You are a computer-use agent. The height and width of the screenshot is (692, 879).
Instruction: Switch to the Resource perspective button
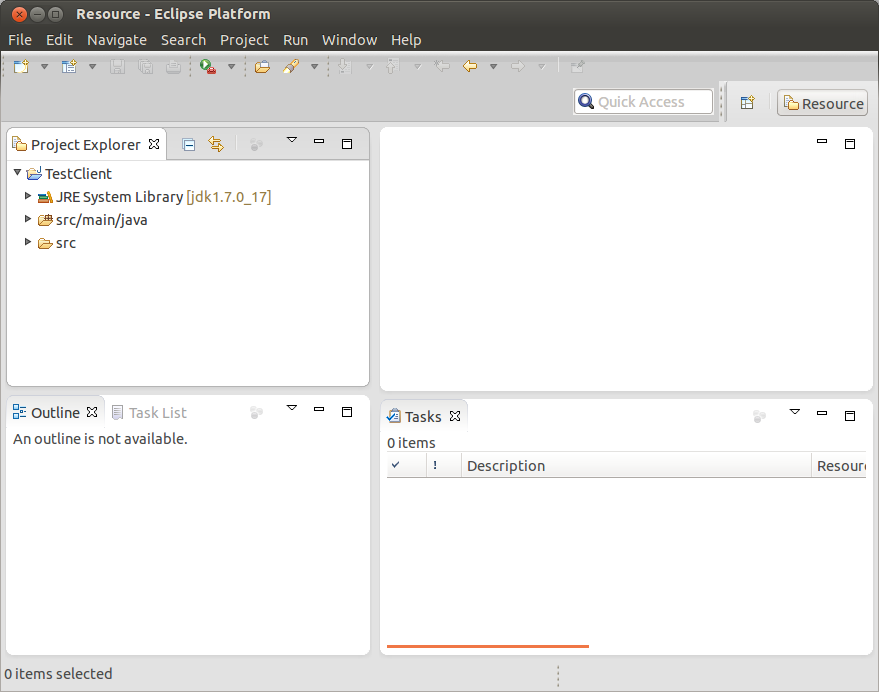coord(822,103)
